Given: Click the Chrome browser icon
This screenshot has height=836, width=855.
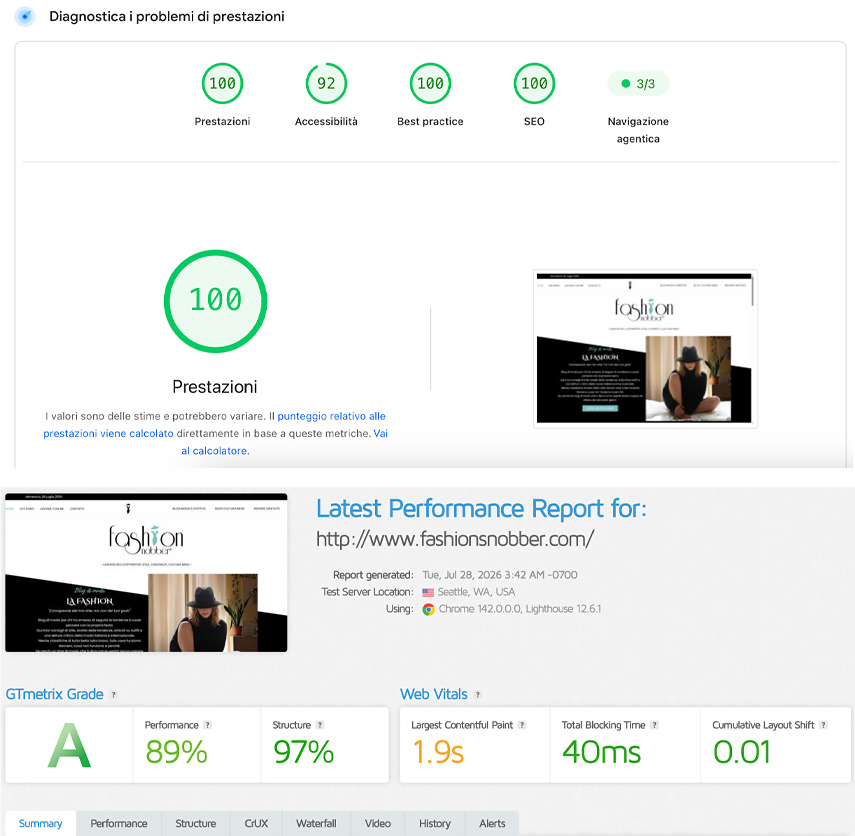Looking at the screenshot, I should pos(429,609).
